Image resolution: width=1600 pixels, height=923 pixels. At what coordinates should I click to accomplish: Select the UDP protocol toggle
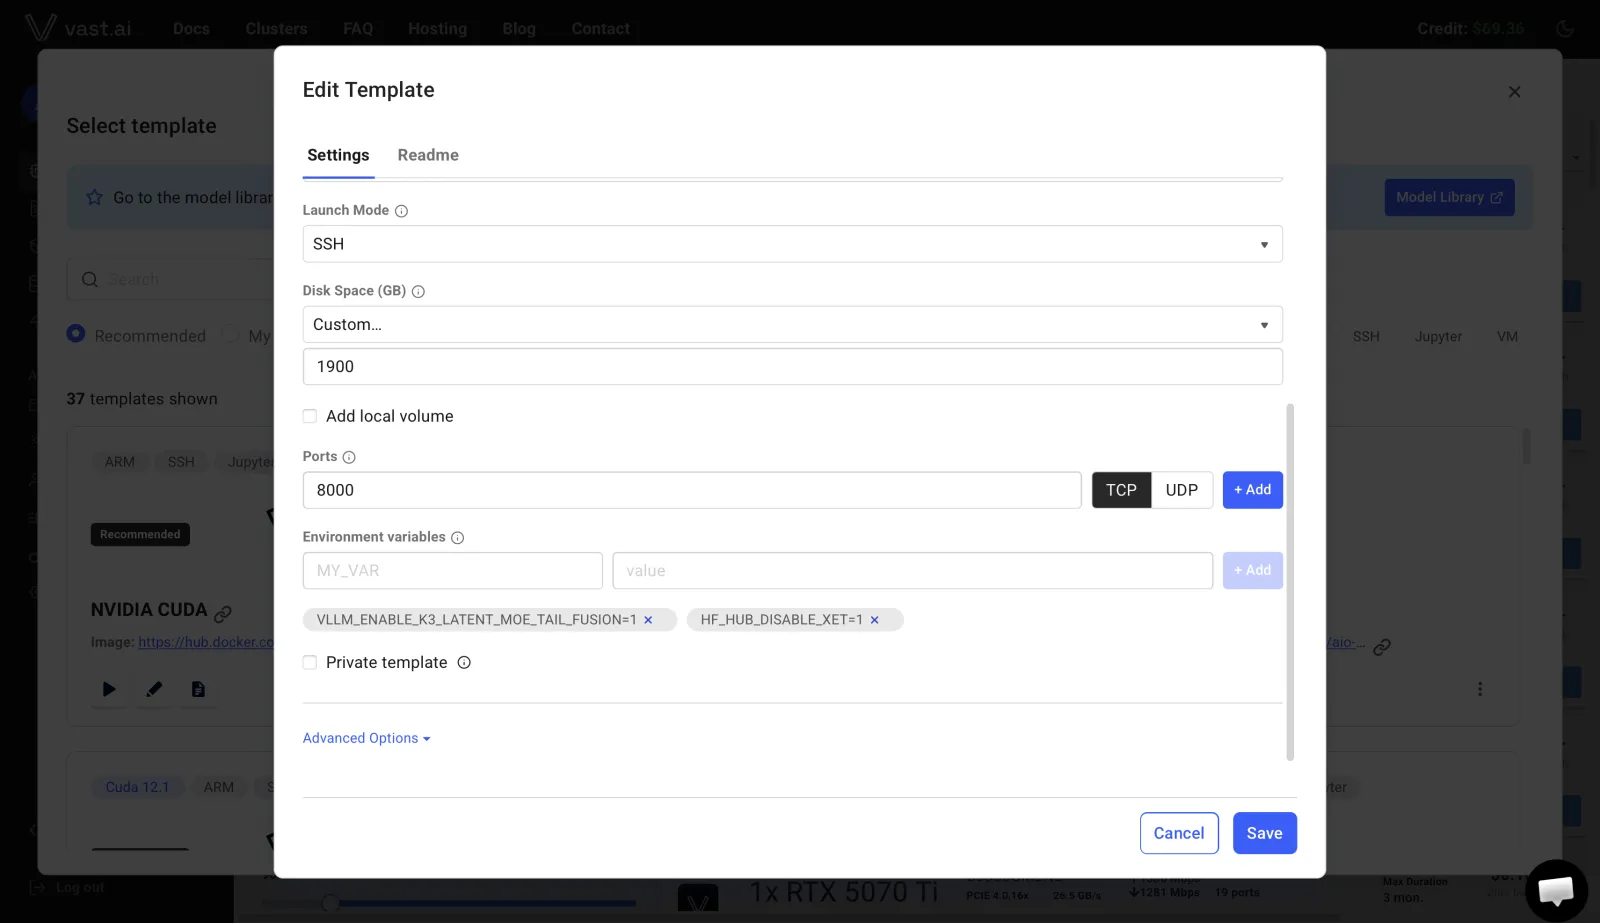[x=1182, y=490]
